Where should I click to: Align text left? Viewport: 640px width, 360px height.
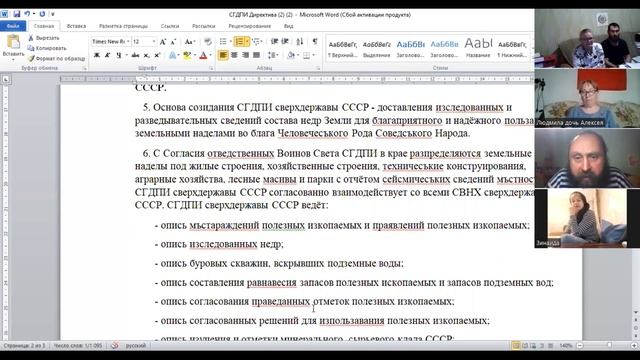point(223,55)
